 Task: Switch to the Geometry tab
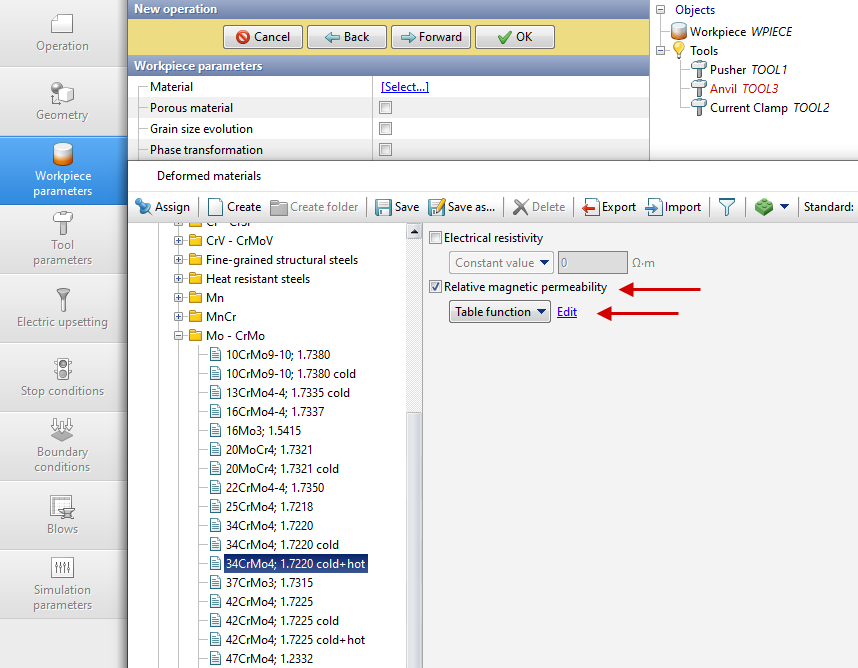tap(62, 101)
